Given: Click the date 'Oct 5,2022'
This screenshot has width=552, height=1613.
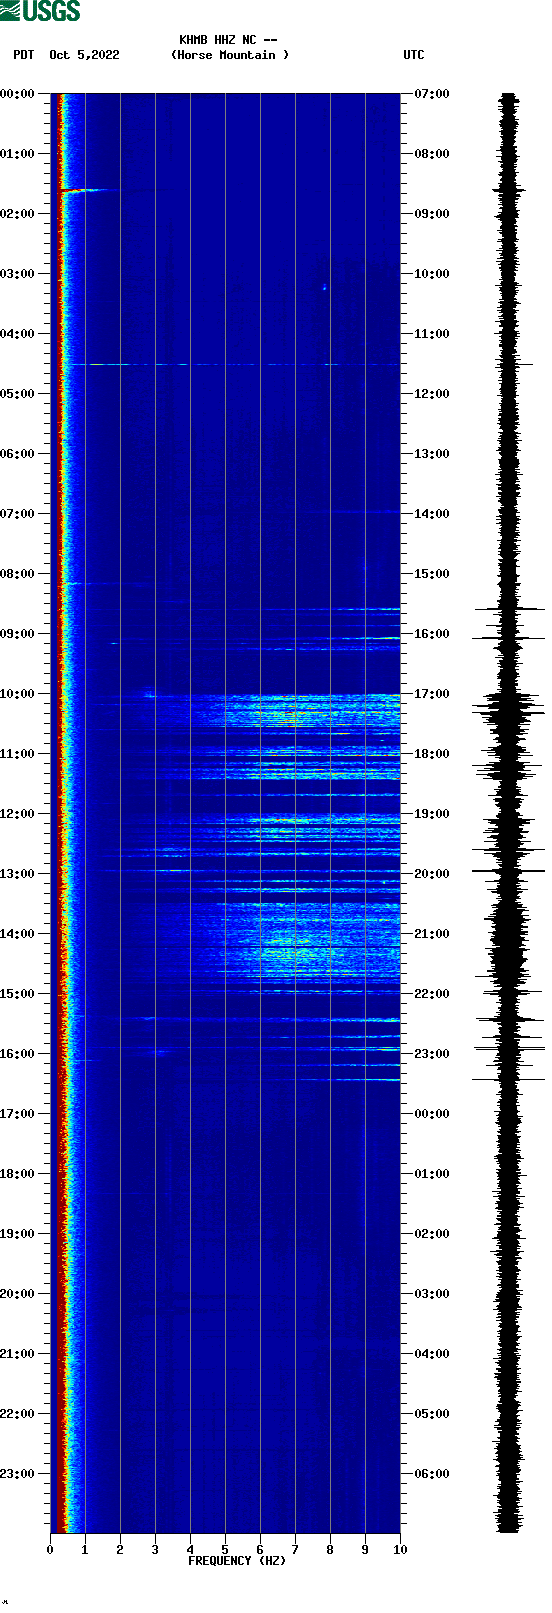Looking at the screenshot, I should click(84, 55).
